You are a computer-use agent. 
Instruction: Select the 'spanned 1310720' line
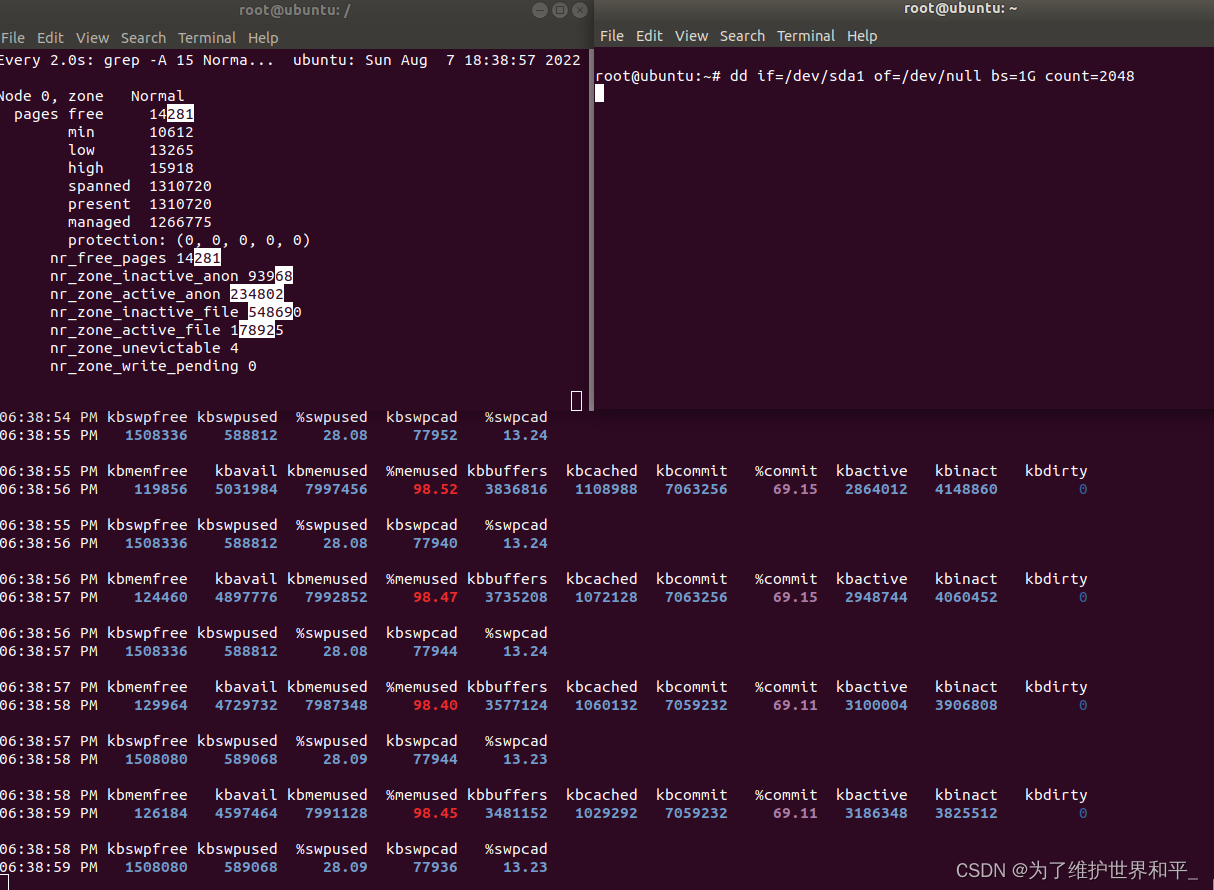tap(139, 186)
